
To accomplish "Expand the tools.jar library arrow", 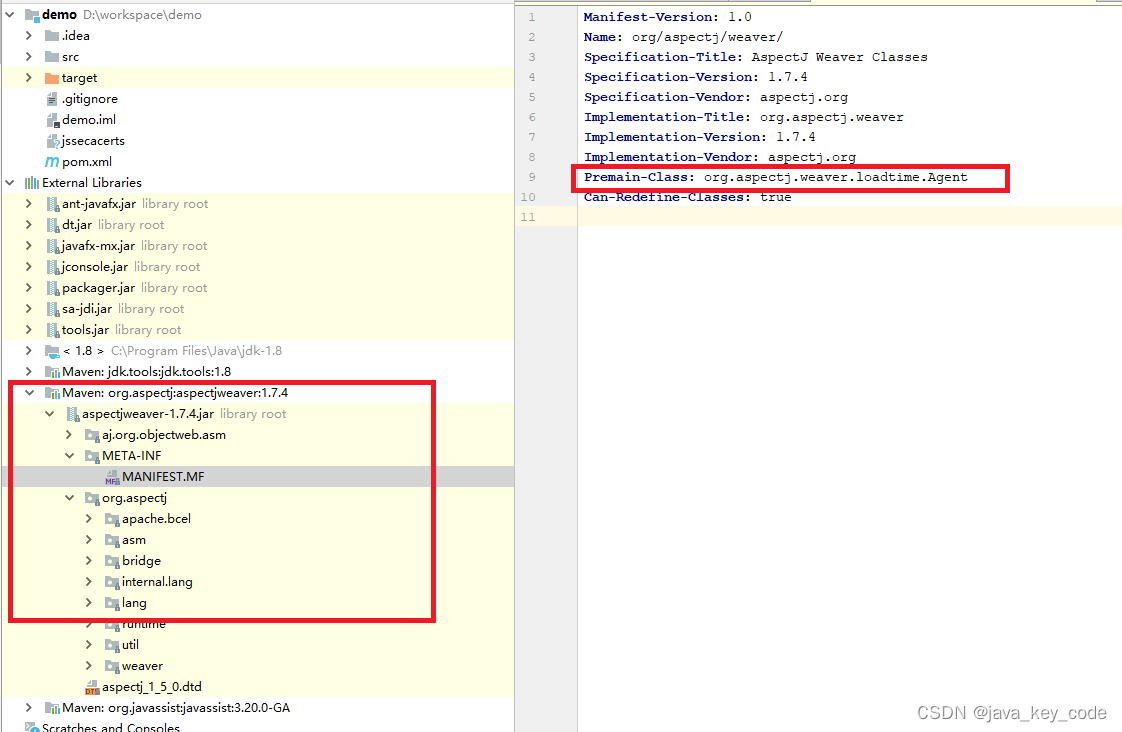I will (29, 329).
